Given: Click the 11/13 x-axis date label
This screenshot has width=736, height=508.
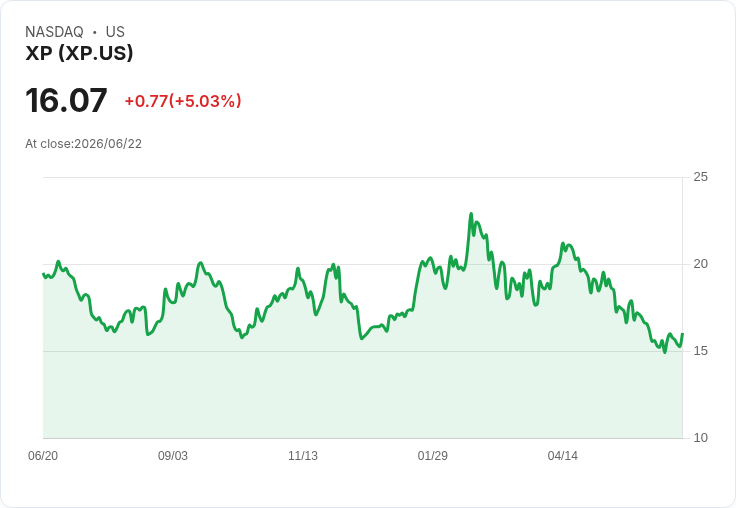Looking at the screenshot, I should coord(303,455).
